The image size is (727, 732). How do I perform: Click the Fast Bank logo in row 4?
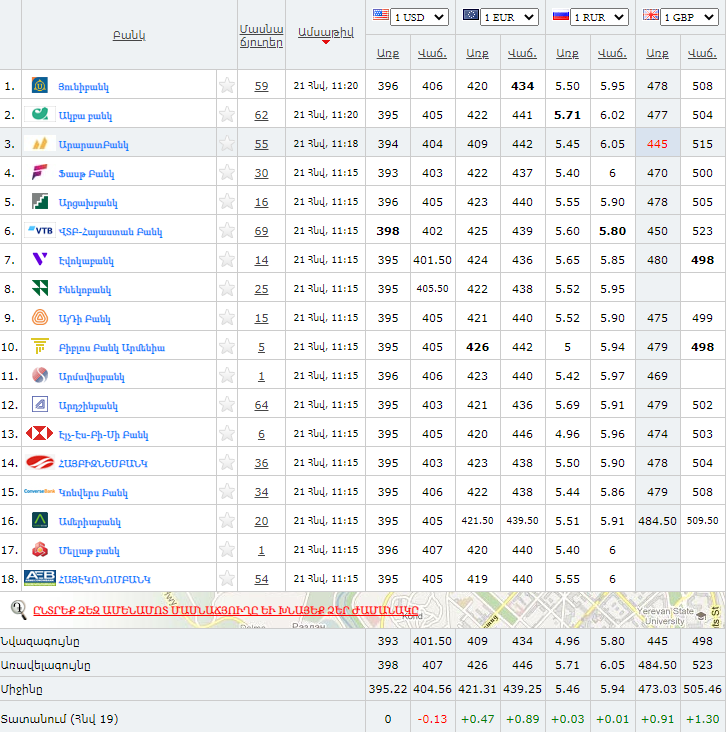click(x=40, y=172)
